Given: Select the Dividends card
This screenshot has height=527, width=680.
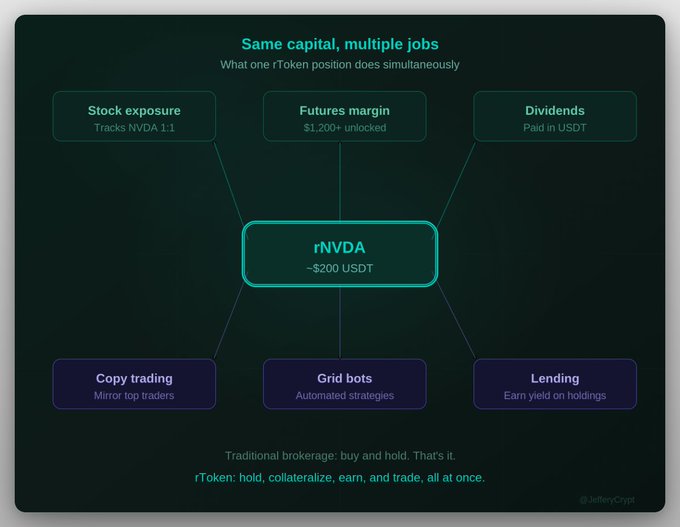Looking at the screenshot, I should pos(555,116).
